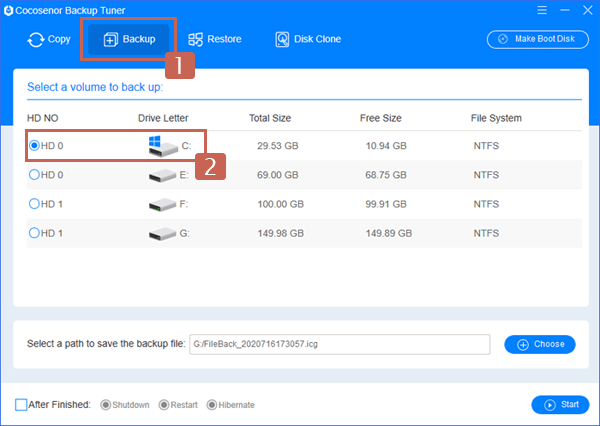Click the Start button

click(560, 405)
